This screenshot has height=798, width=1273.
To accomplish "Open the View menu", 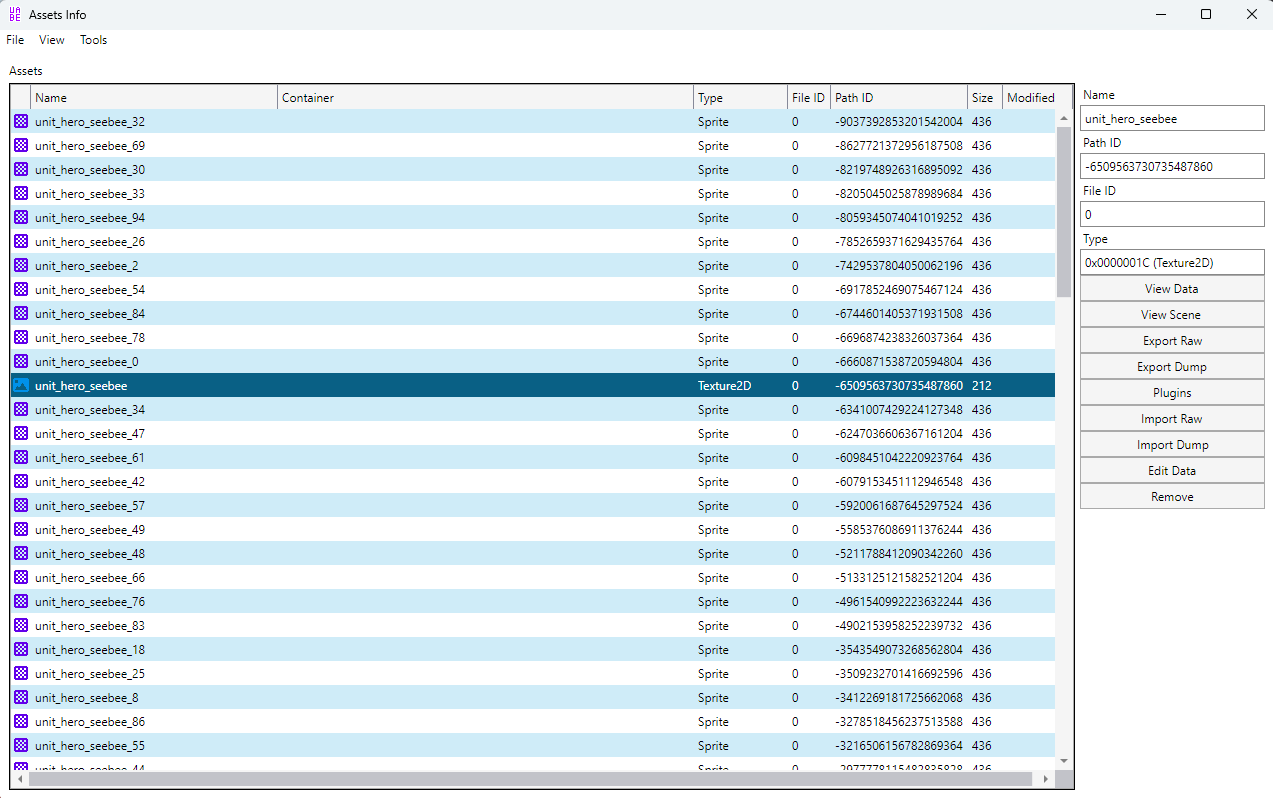I will [x=52, y=40].
